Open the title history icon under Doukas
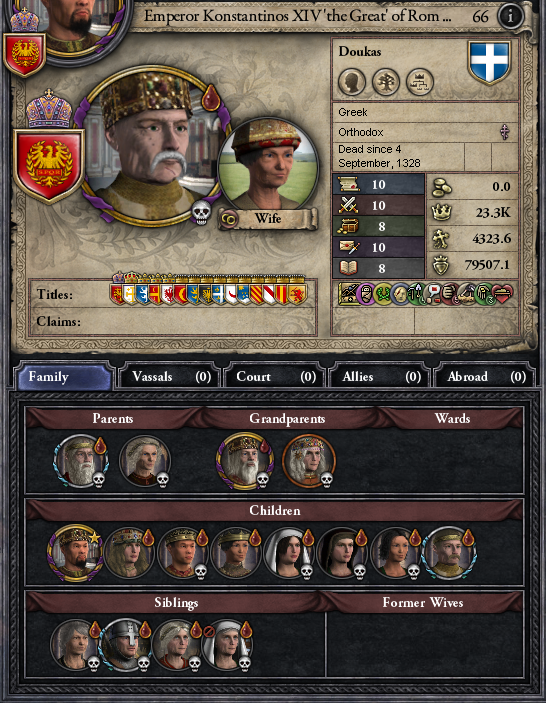 pos(420,82)
